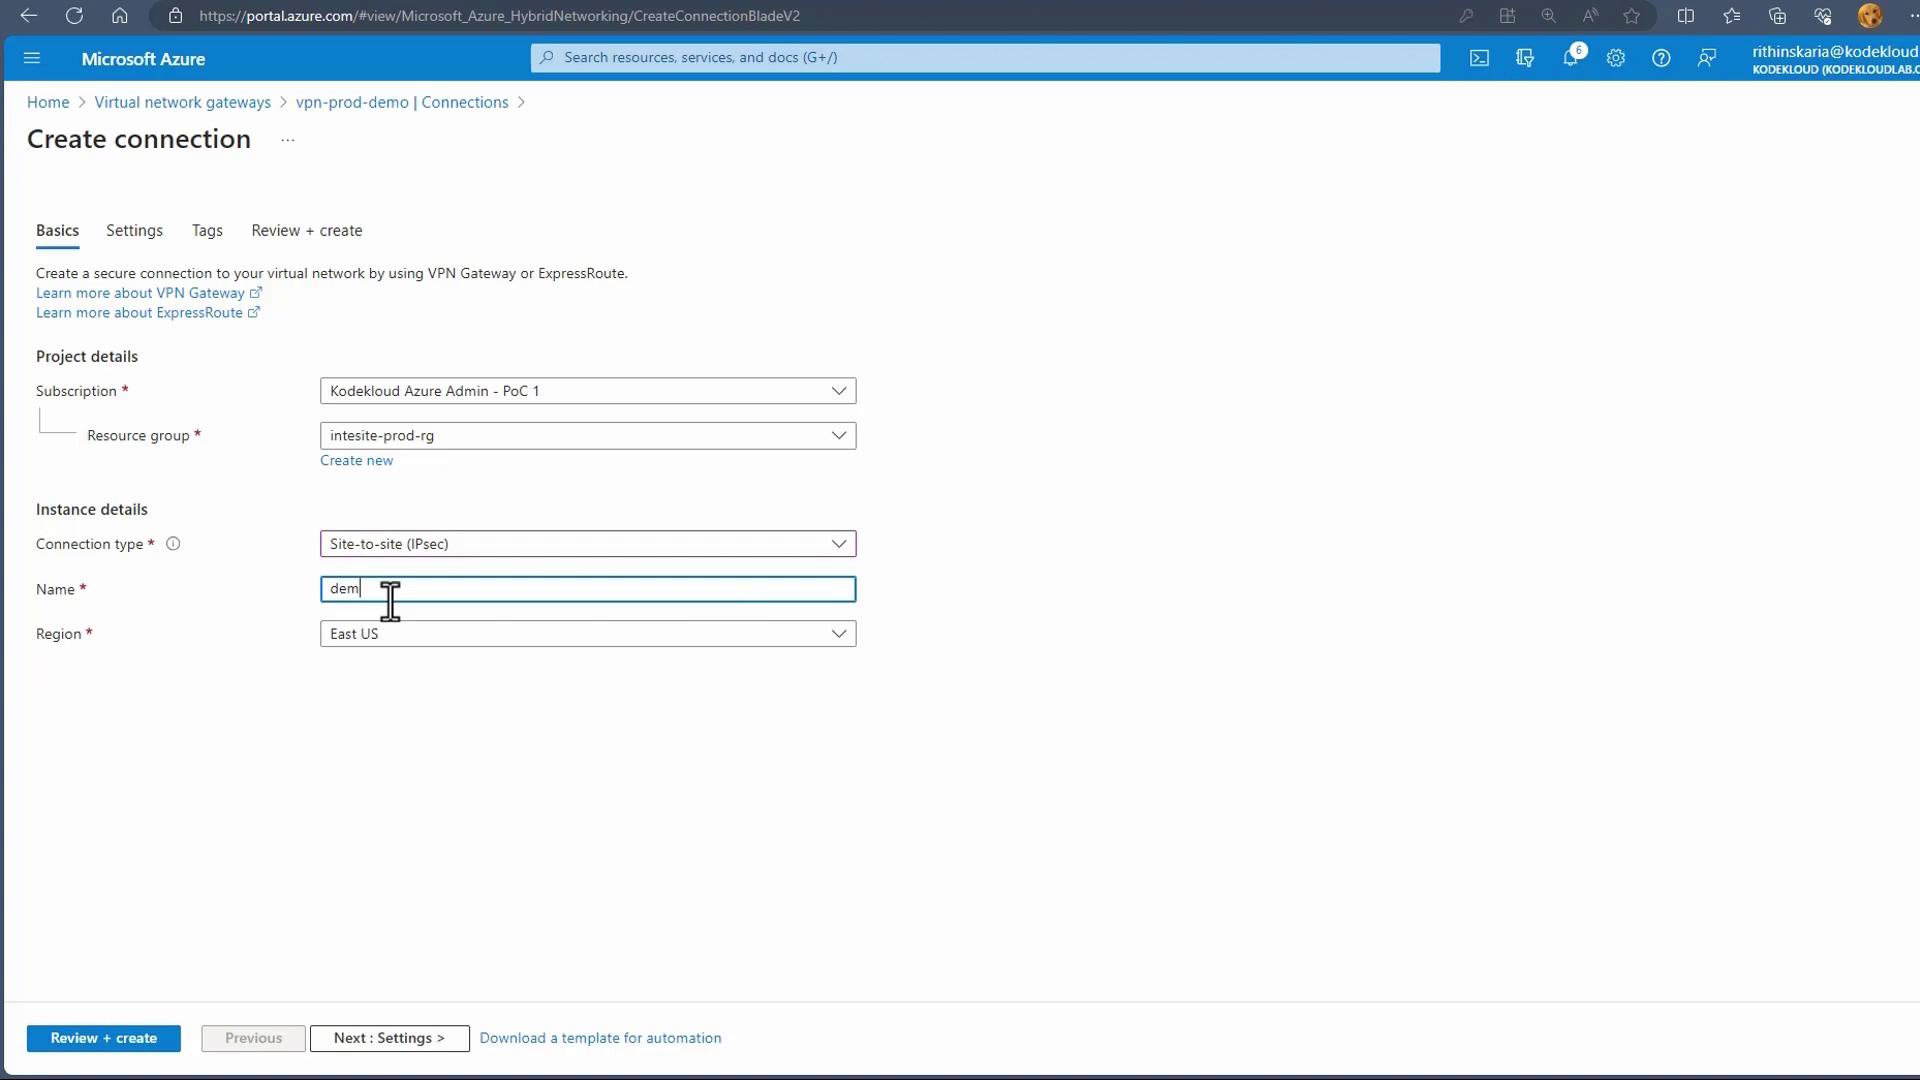This screenshot has width=1920, height=1080.
Task: Click the Connection type info icon
Action: (173, 544)
